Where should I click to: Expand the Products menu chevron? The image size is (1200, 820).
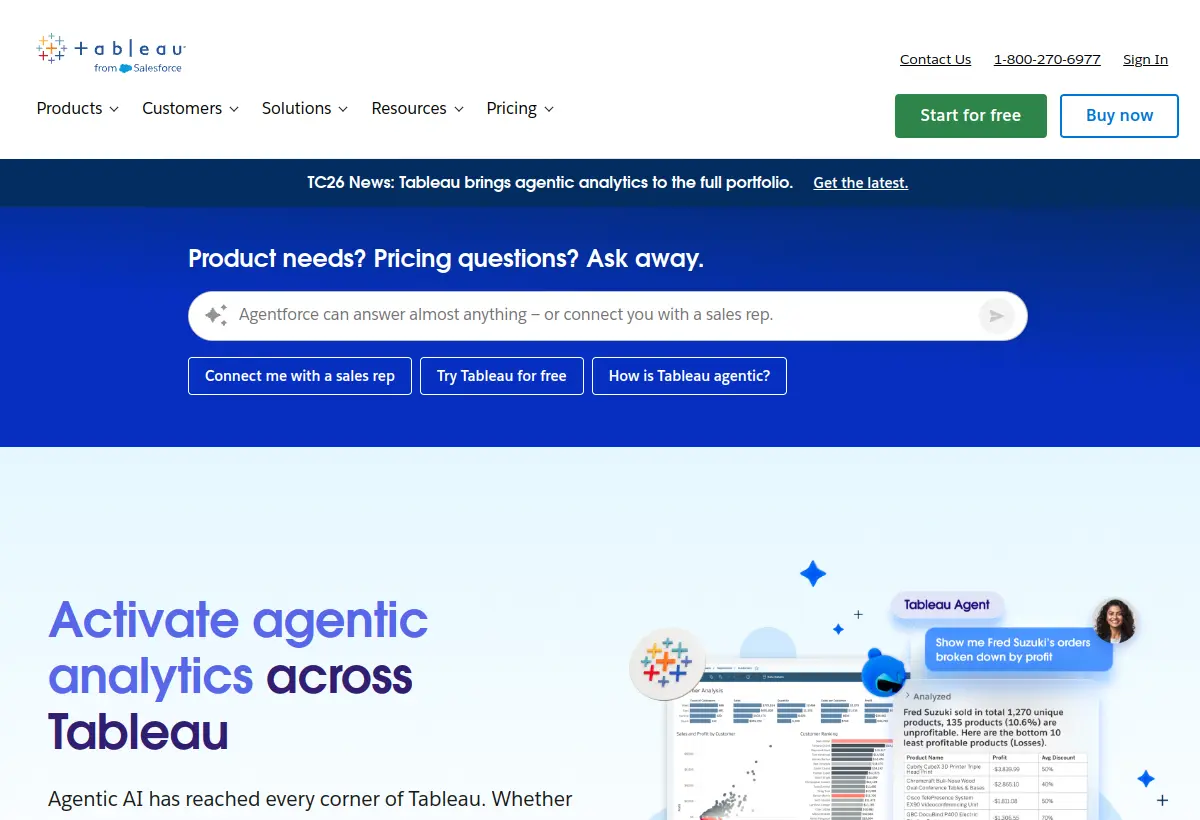pyautogui.click(x=114, y=109)
